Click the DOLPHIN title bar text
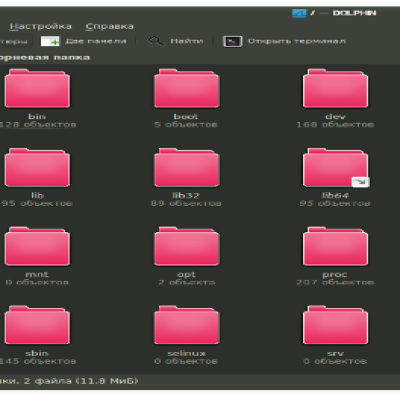 pos(354,13)
